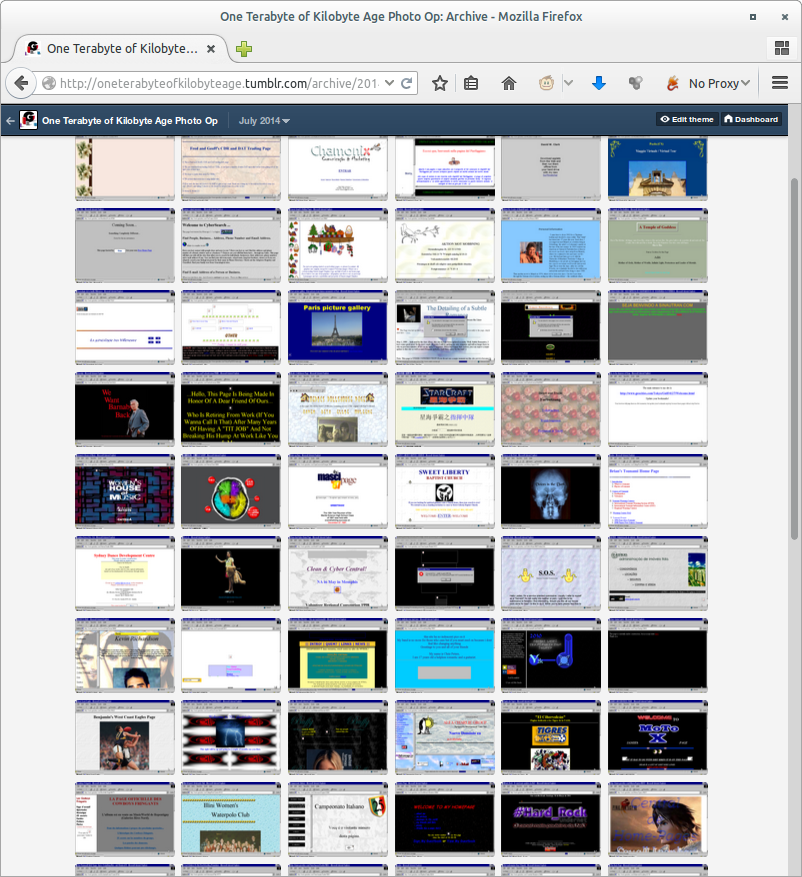Expand the dropdown arrow beside the face icon
This screenshot has height=877, width=802.
pos(568,83)
